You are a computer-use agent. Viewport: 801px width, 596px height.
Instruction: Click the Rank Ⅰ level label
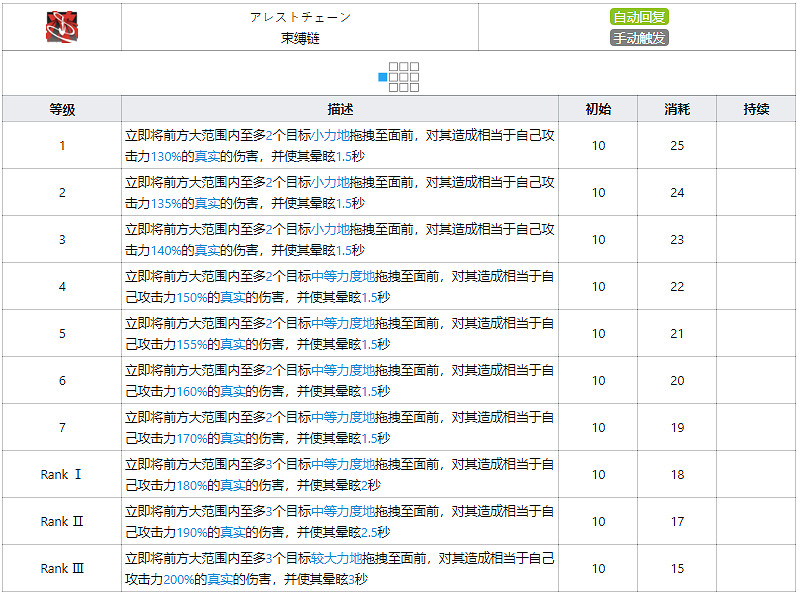pyautogui.click(x=60, y=473)
